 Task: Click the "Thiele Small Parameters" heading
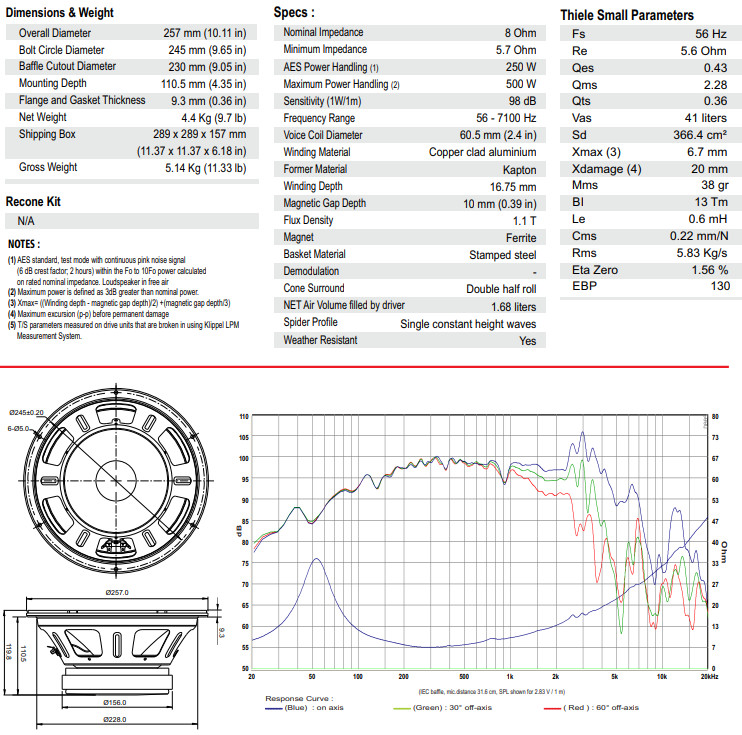627,16
